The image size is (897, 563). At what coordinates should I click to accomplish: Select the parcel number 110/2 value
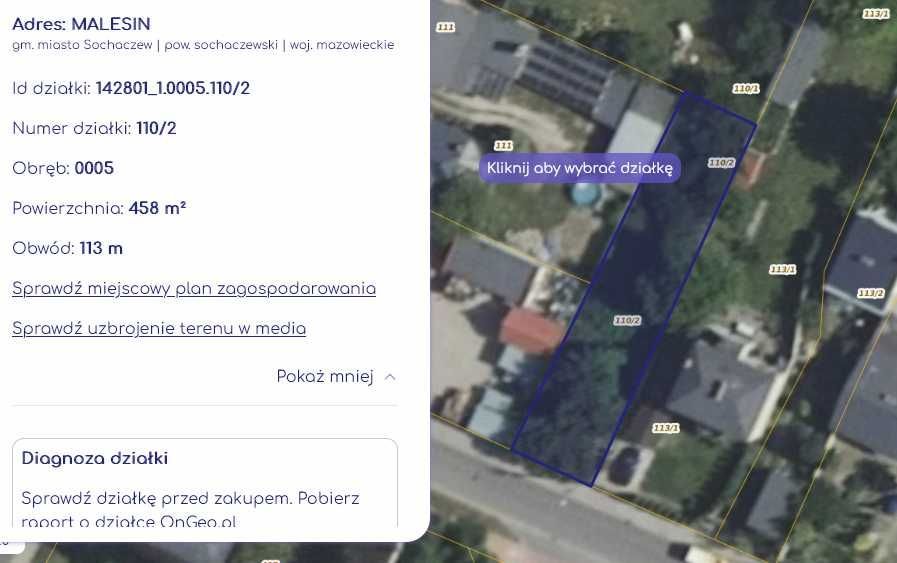pyautogui.click(x=156, y=128)
